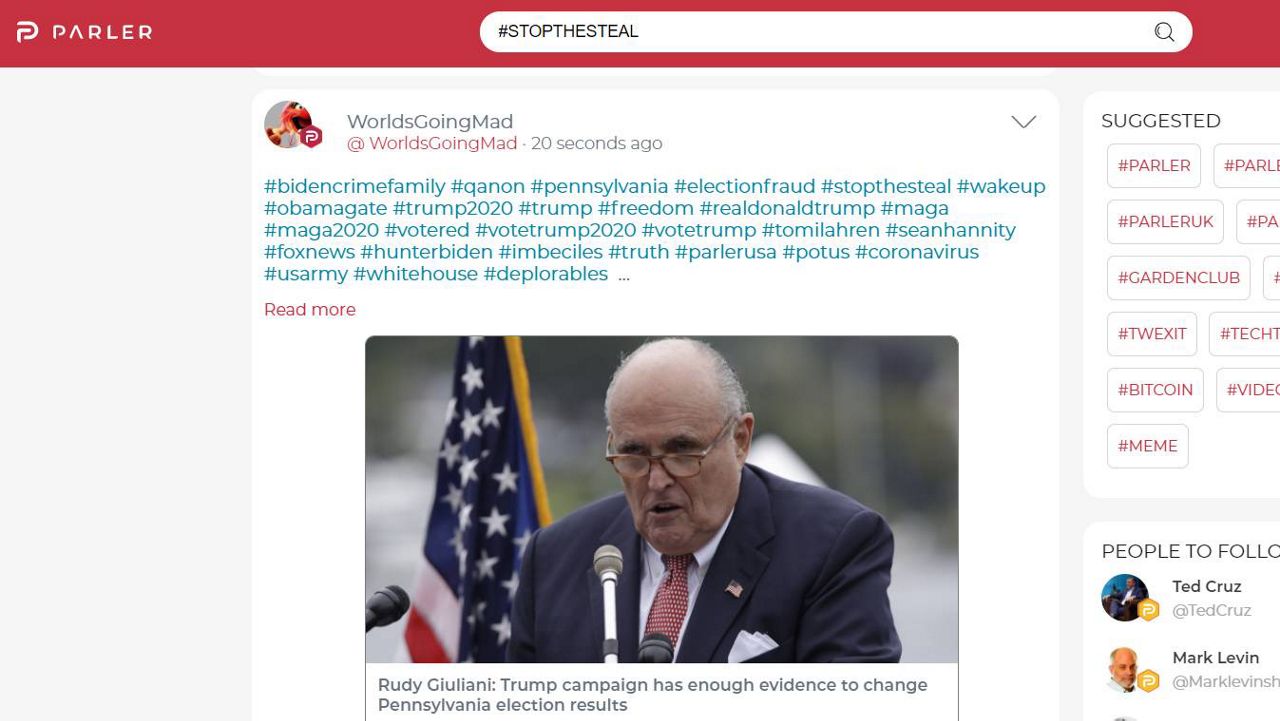Open the Rudy Giuliani article headline
Image resolution: width=1280 pixels, height=721 pixels.
652,695
